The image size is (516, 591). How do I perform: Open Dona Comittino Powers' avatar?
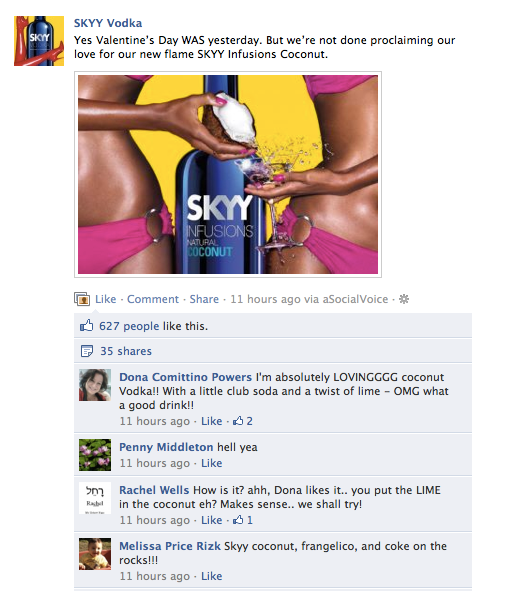coord(95,385)
